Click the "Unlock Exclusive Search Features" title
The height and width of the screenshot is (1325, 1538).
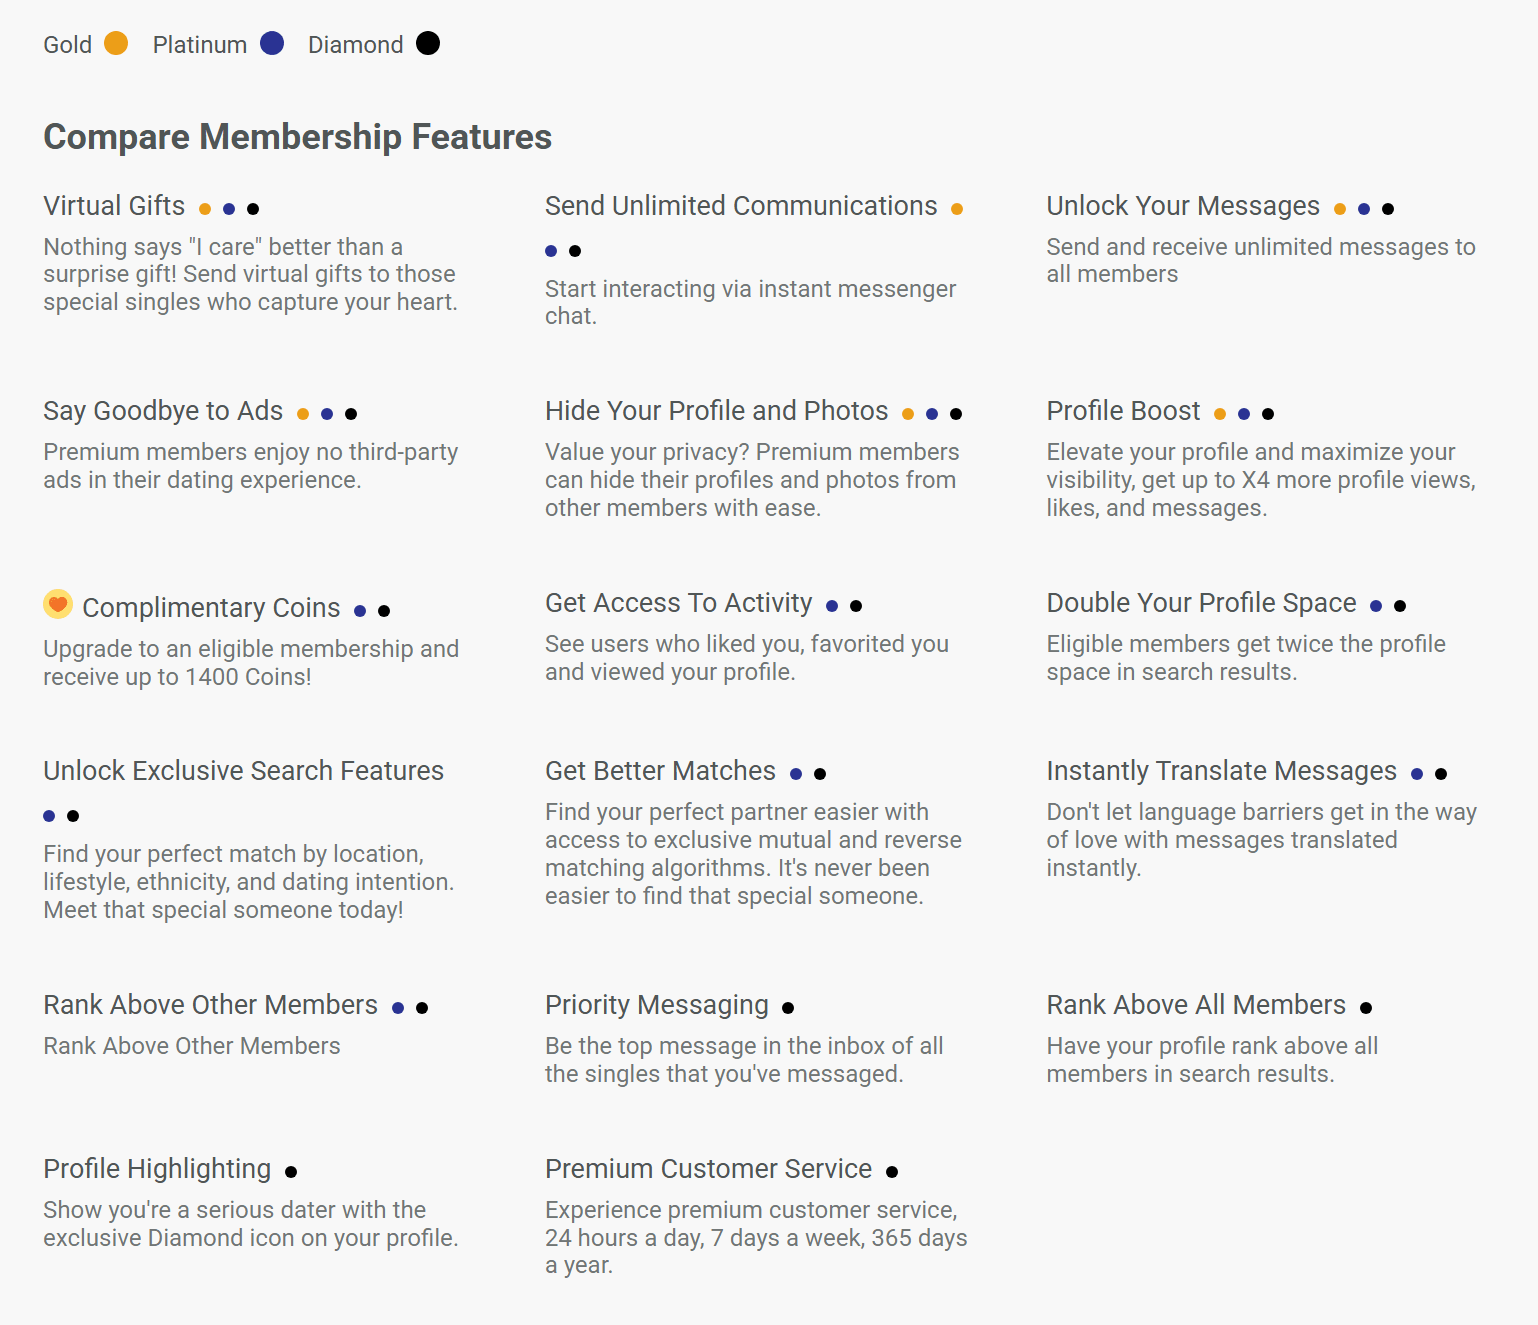tap(243, 771)
